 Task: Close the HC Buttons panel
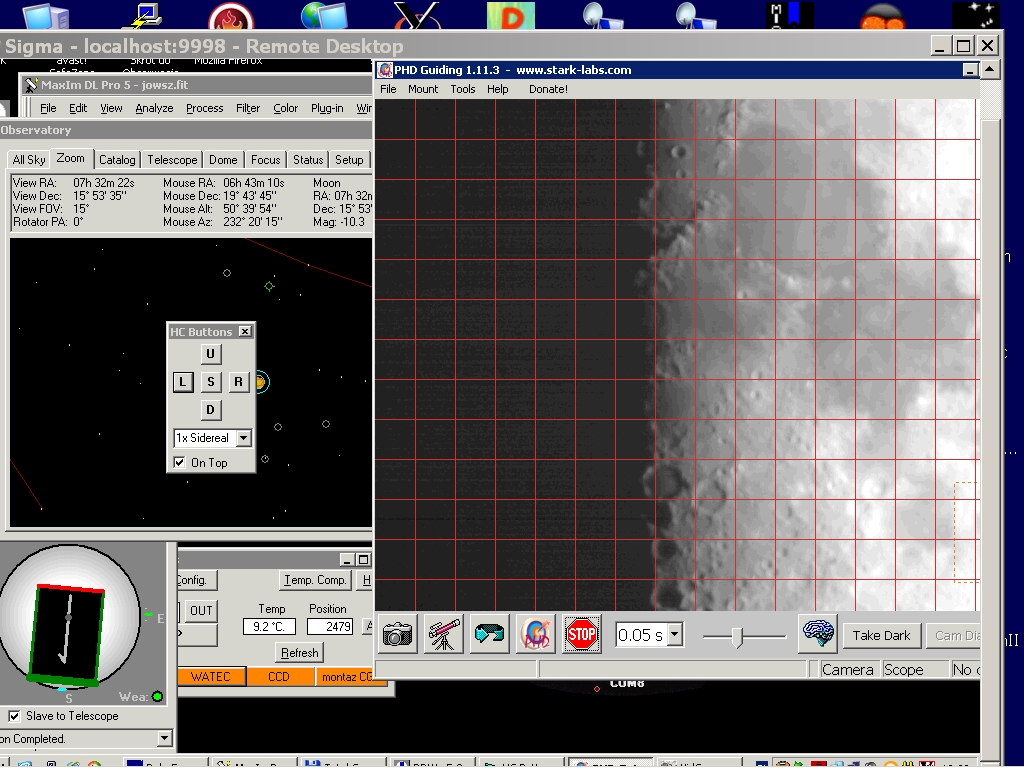245,332
